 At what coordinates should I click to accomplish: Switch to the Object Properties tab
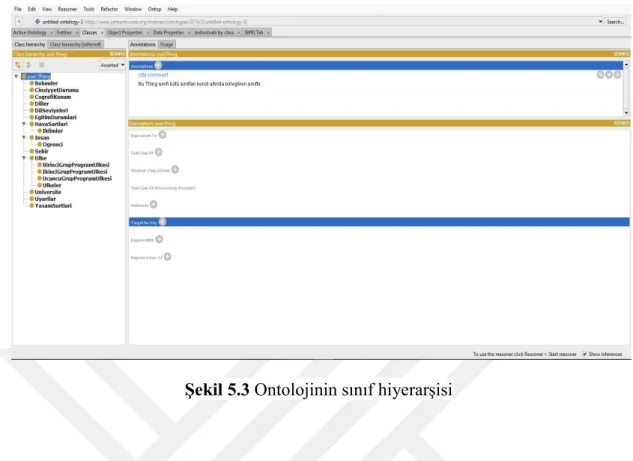point(125,32)
